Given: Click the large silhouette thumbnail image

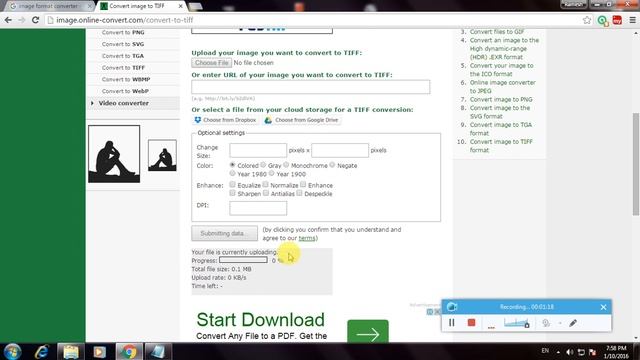Looking at the screenshot, I should (114, 154).
